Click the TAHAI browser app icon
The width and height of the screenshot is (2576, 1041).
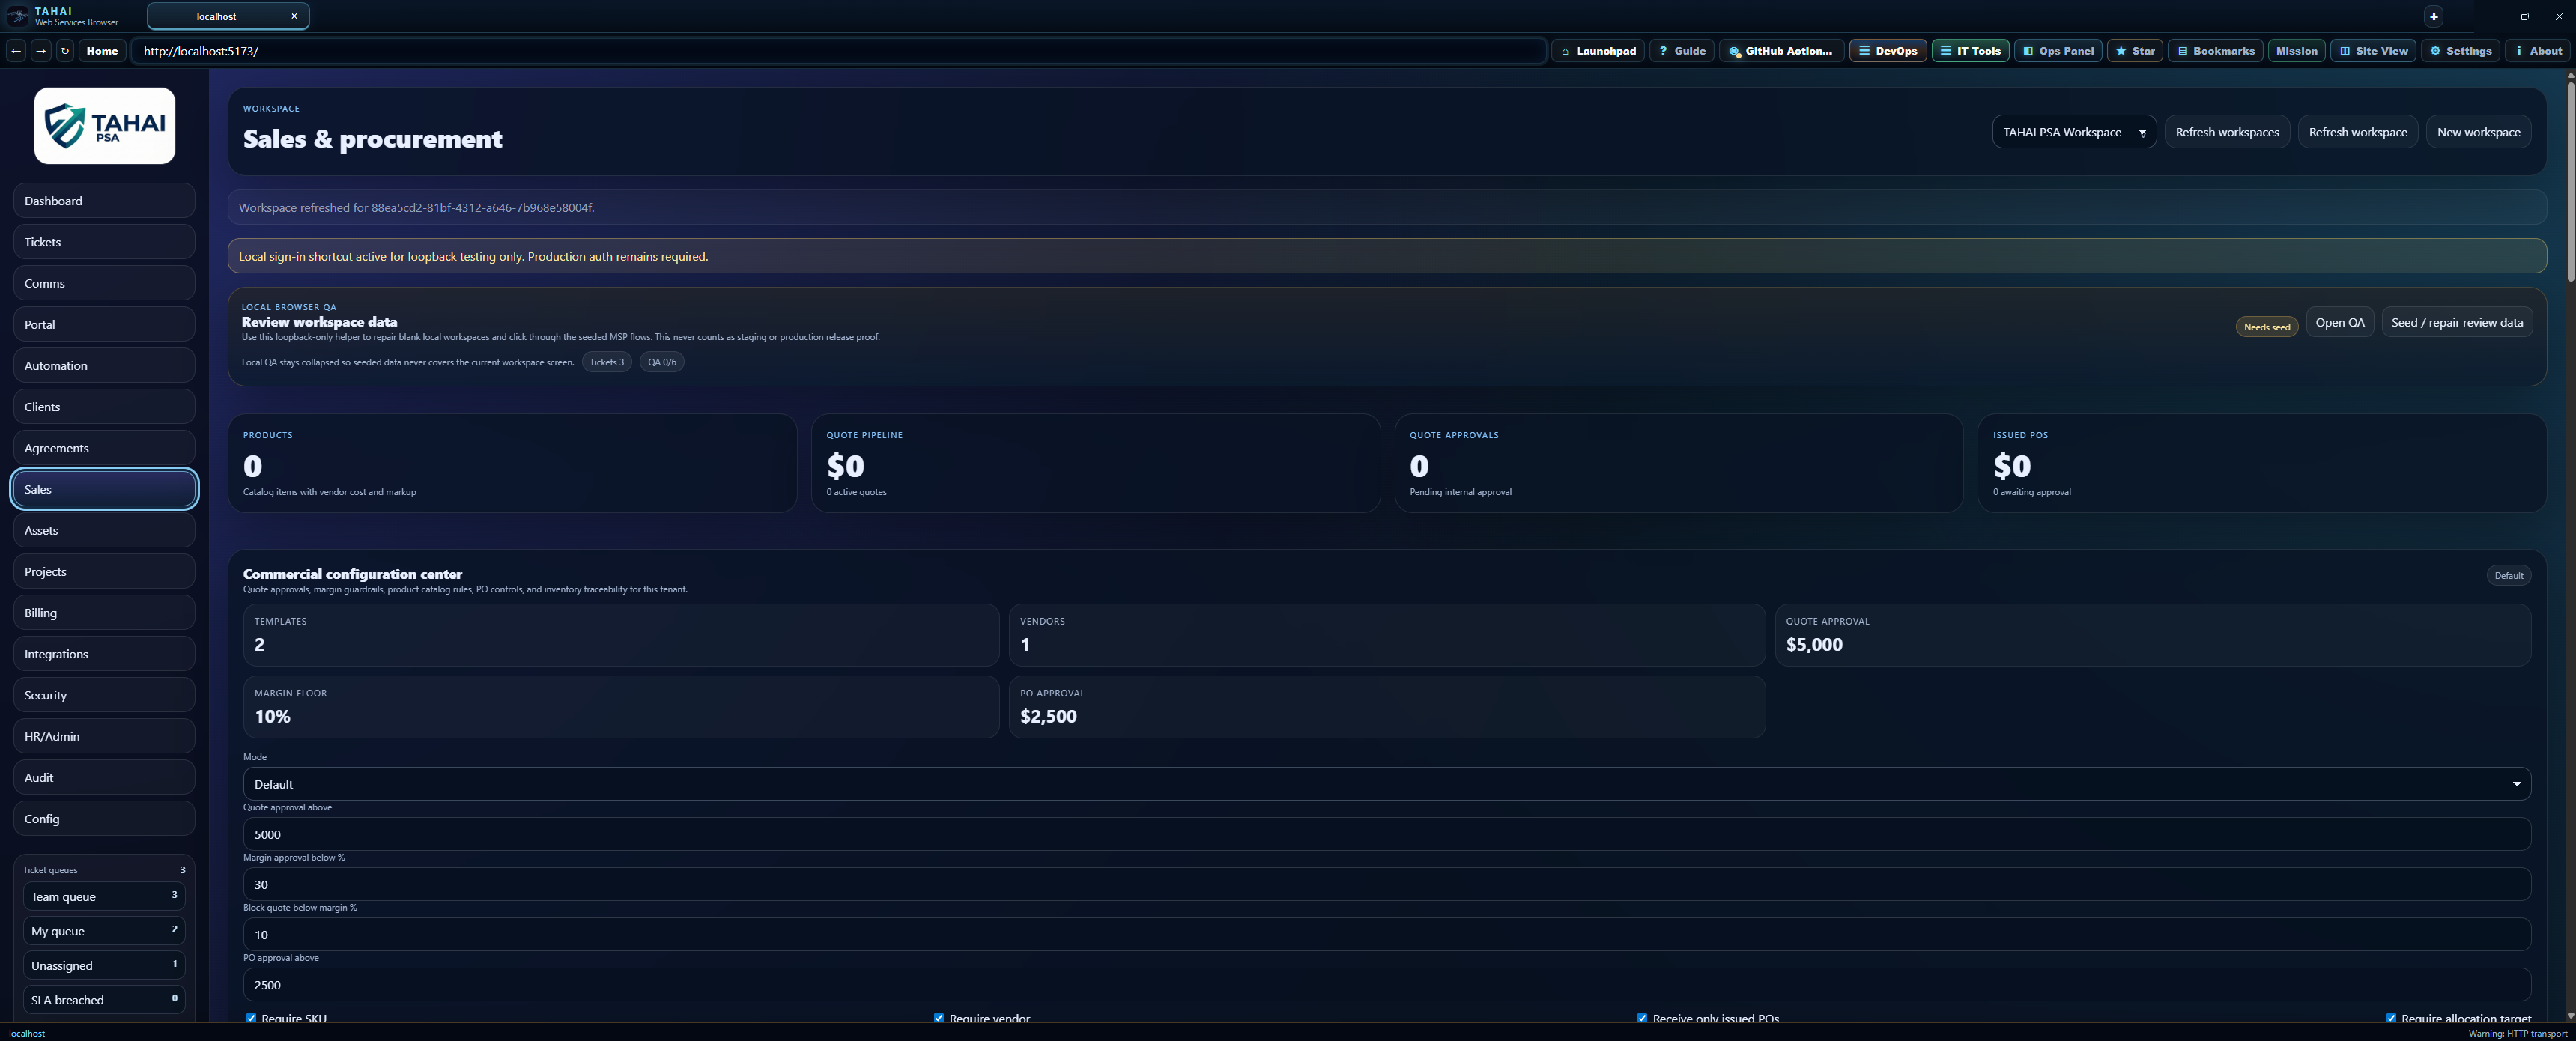(x=17, y=16)
